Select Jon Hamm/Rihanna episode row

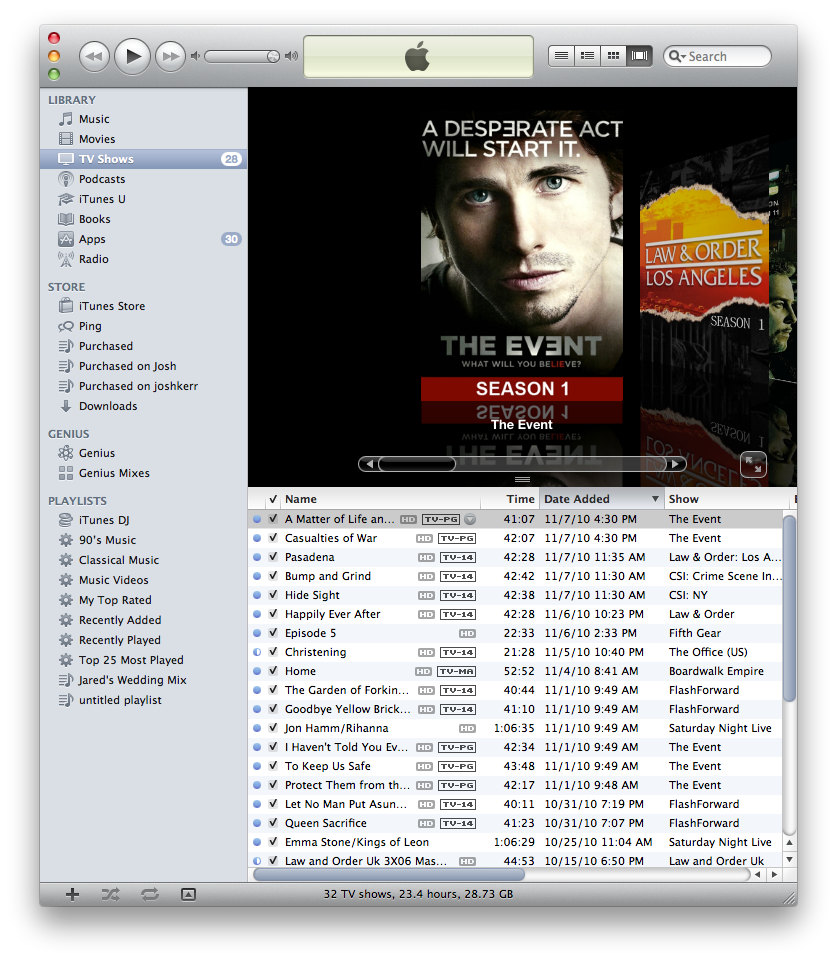515,728
